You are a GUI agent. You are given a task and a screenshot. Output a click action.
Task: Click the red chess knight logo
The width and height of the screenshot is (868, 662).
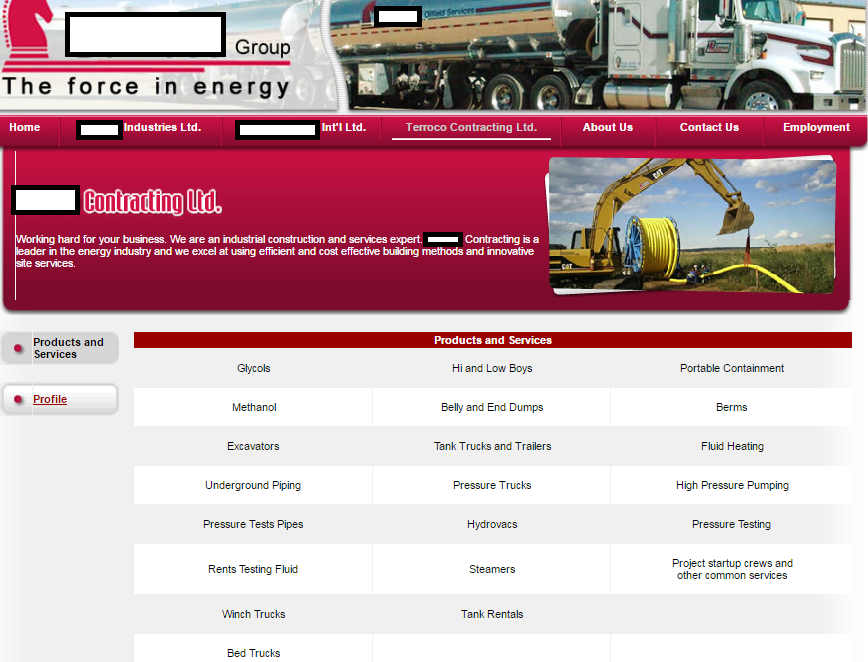[x=28, y=29]
